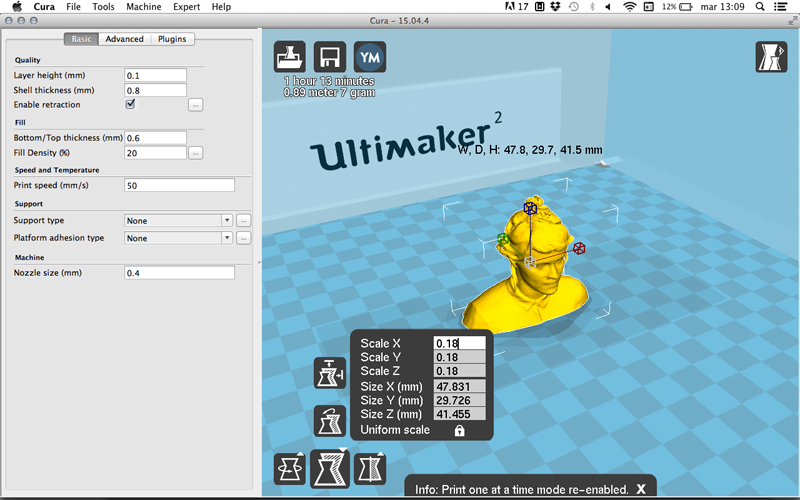Click the Scale Y input field
Screen dimensions: 800x500
(460, 357)
